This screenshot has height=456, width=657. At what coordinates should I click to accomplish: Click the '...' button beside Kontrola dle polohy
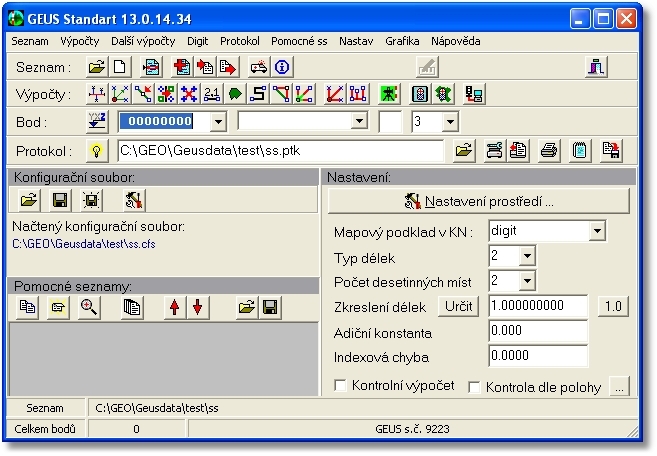[x=619, y=387]
